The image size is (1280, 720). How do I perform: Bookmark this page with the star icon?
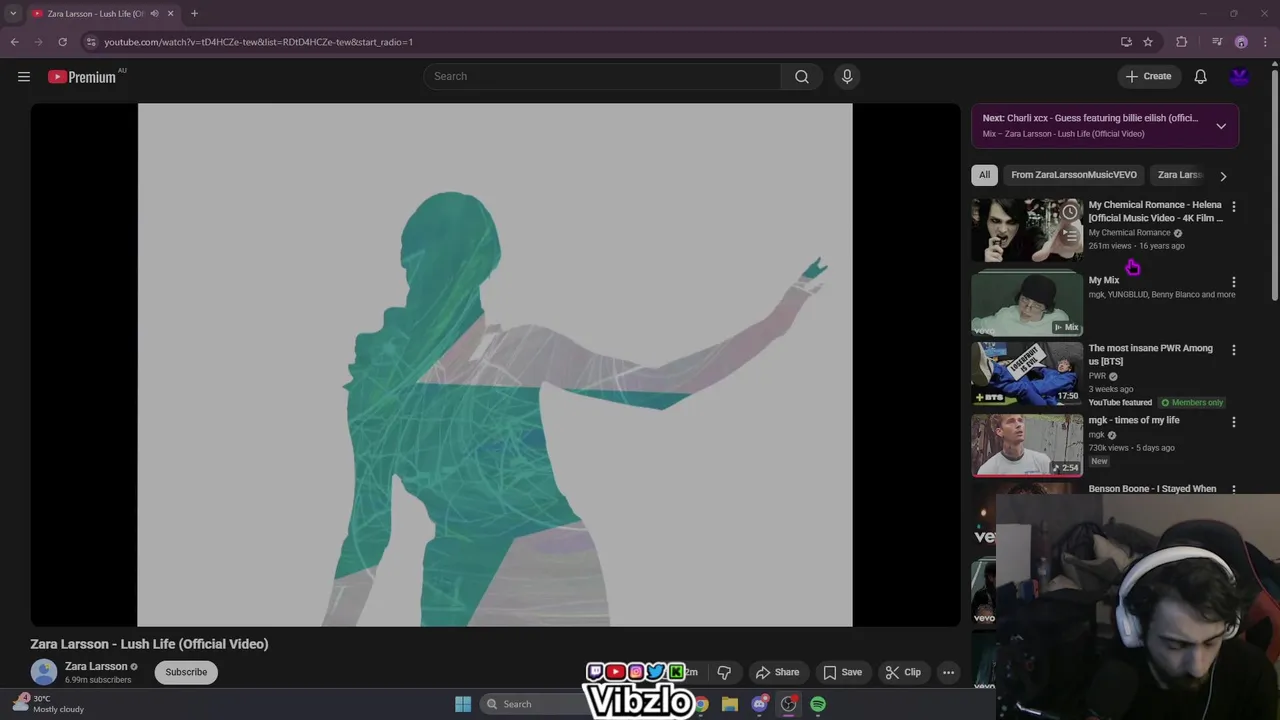1148,42
